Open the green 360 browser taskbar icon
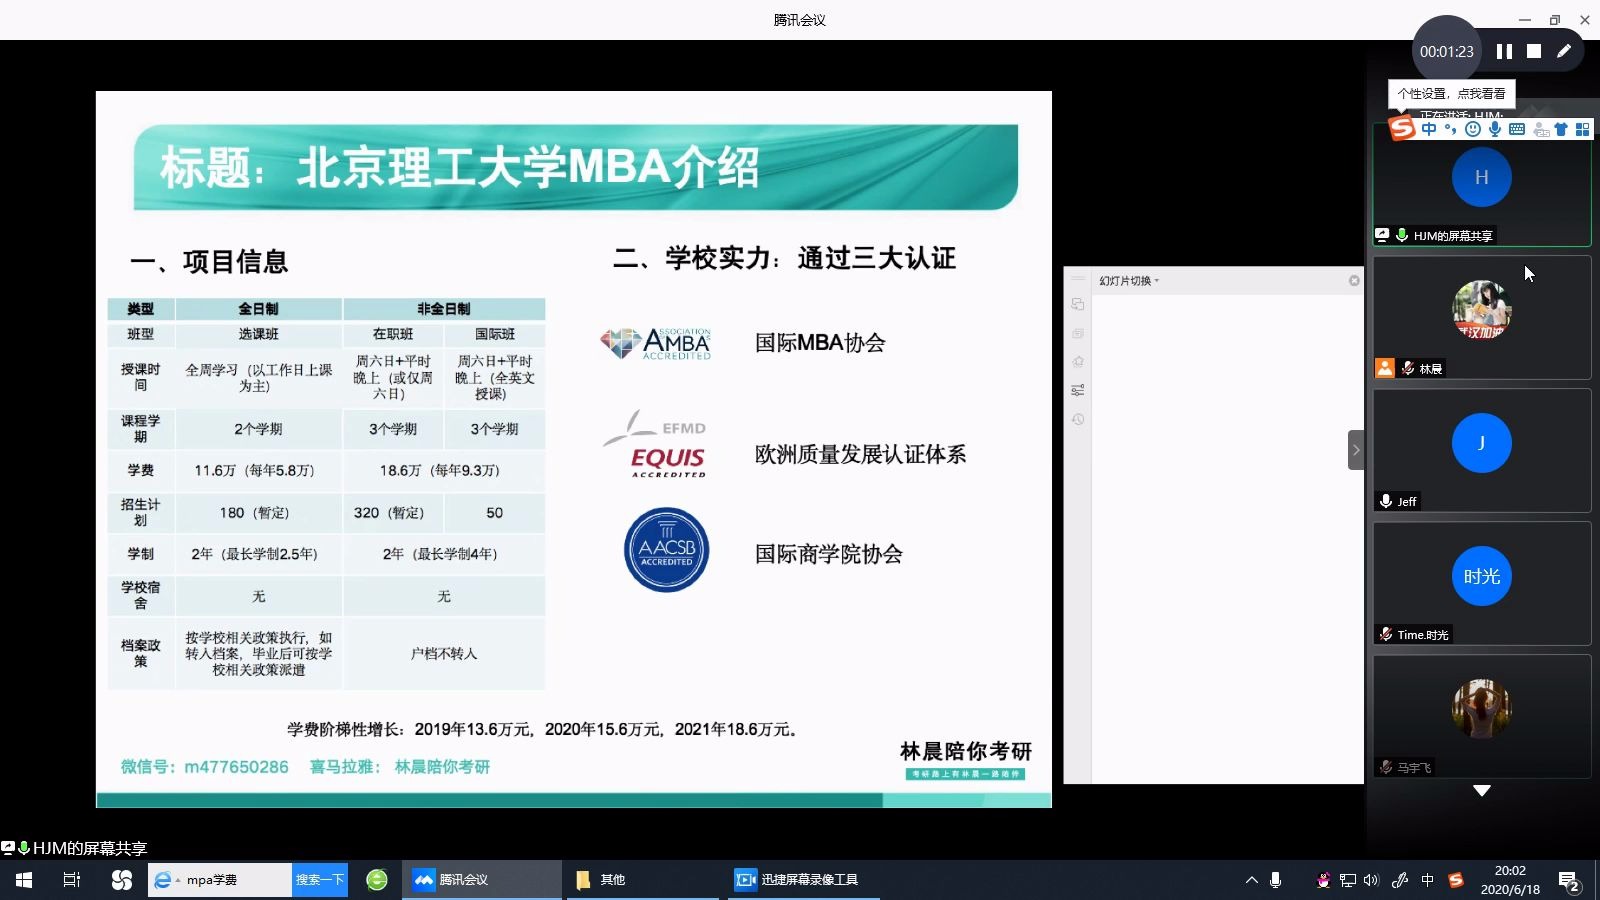The width and height of the screenshot is (1600, 900). pyautogui.click(x=377, y=880)
